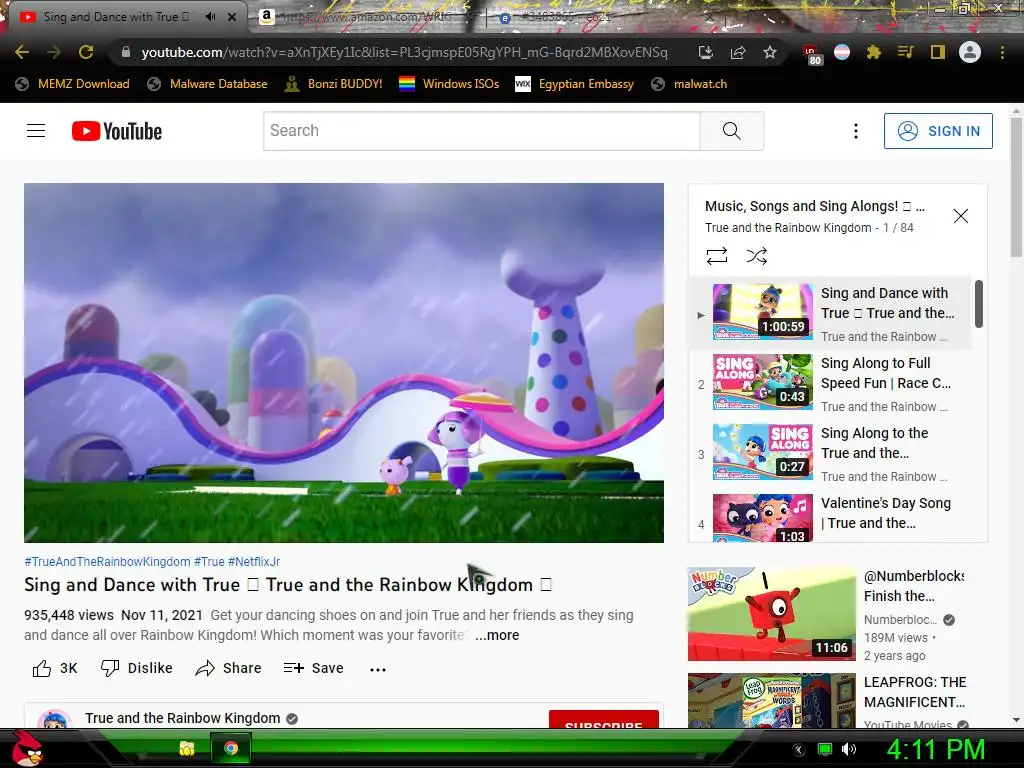Screen dimensions: 1024x768
Task: Click the green network monitor tray icon
Action: (825, 749)
